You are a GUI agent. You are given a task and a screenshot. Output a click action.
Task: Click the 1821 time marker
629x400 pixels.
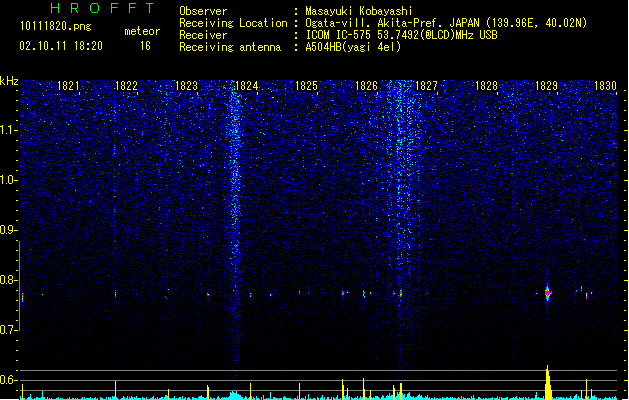[x=68, y=86]
